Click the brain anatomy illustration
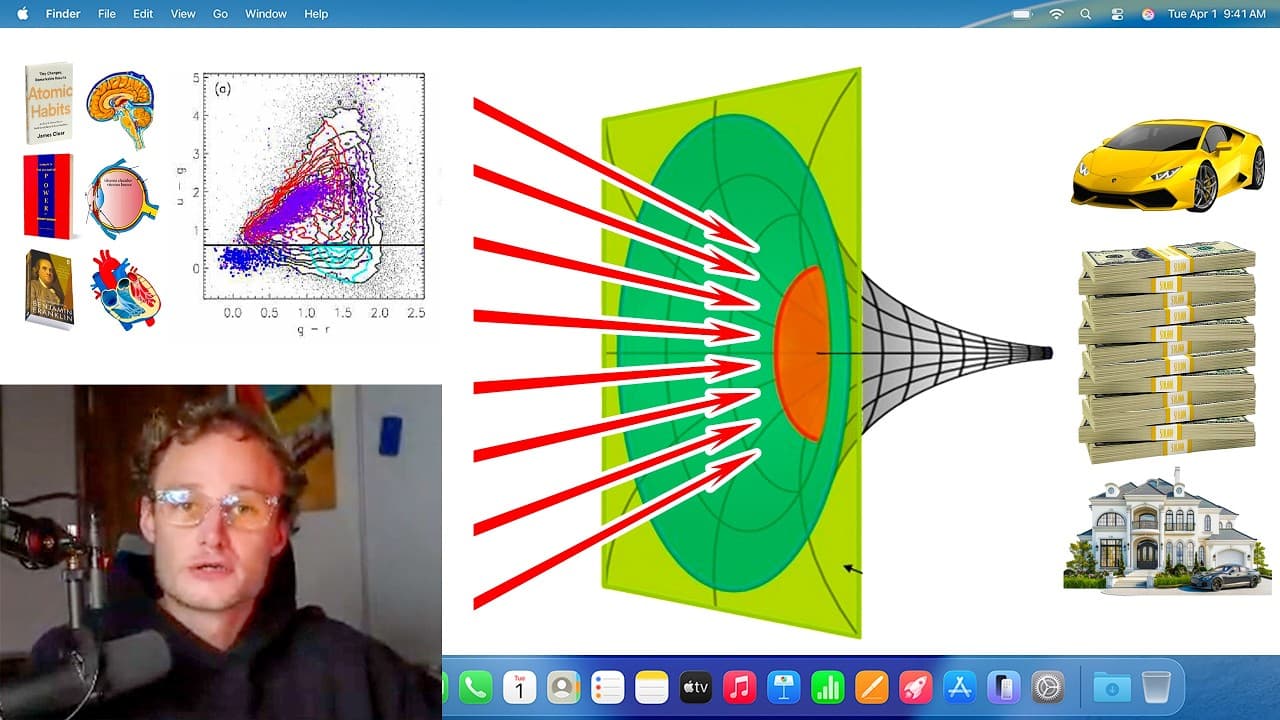 (119, 110)
